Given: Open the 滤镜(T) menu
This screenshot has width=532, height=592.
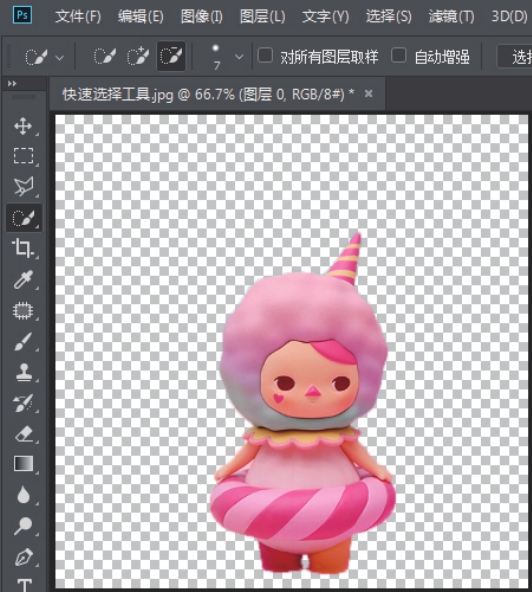Looking at the screenshot, I should point(452,17).
